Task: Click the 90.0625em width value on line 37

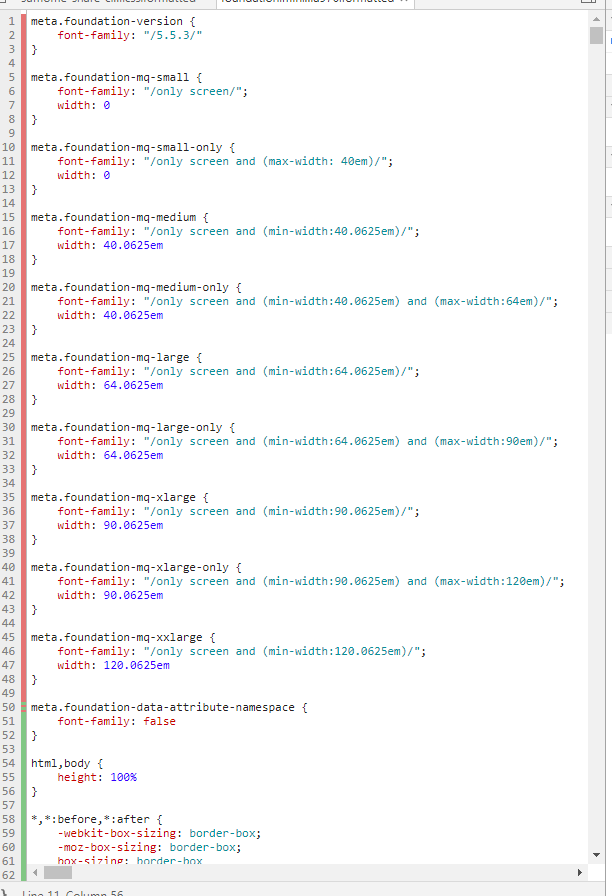Action: point(133,525)
